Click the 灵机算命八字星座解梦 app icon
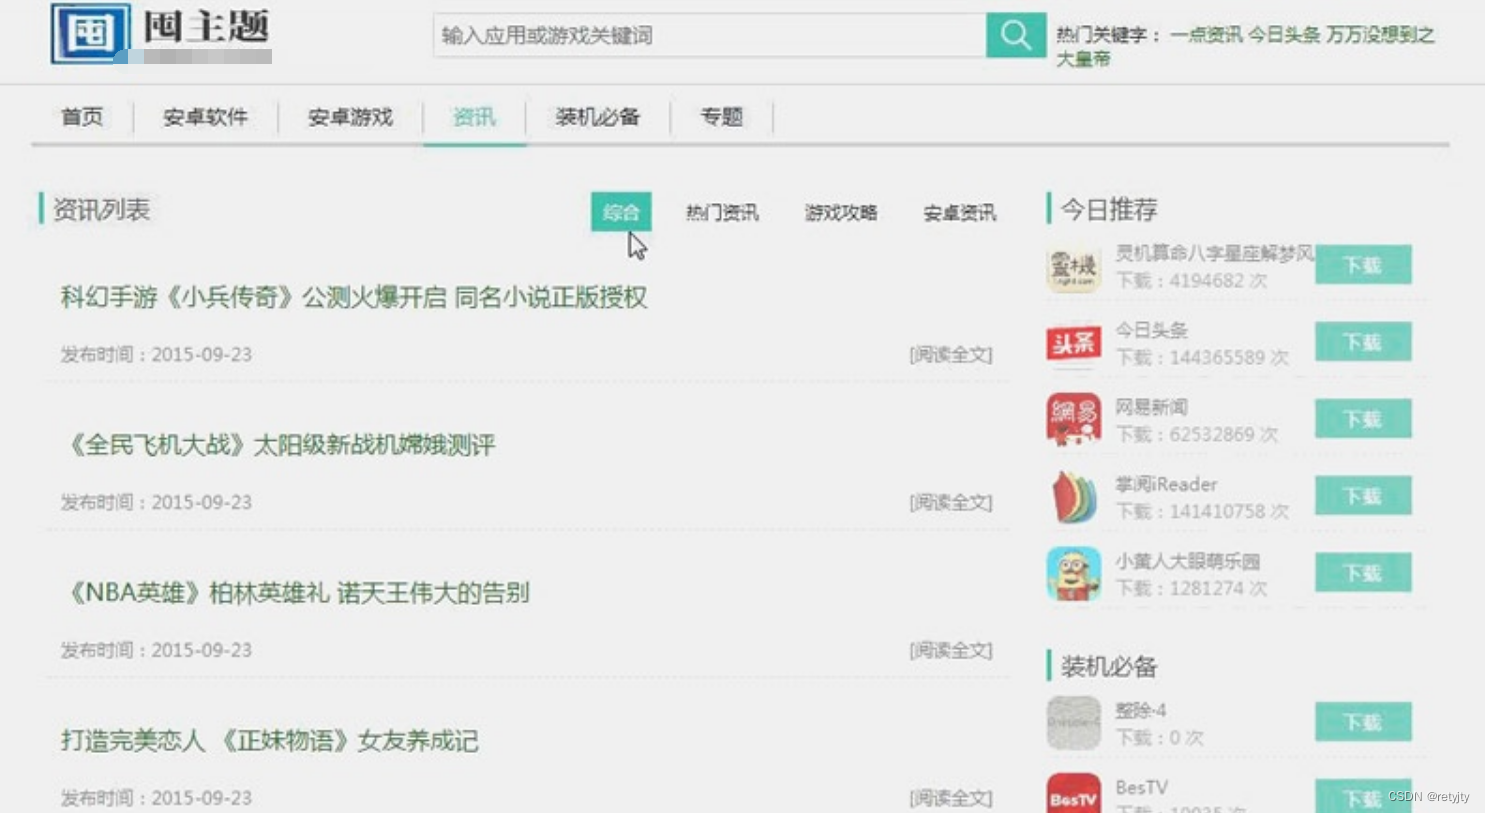This screenshot has height=813, width=1485. point(1072,266)
